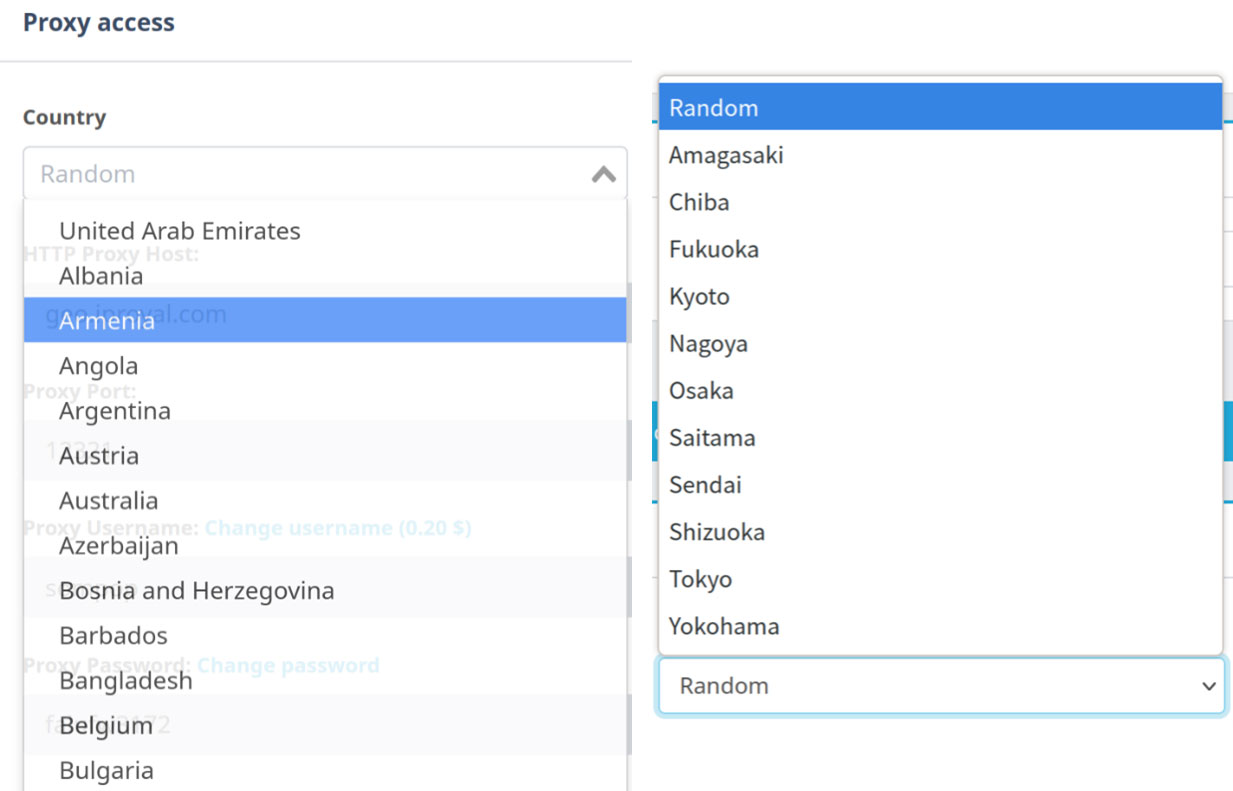Select Bulgaria in the country list
1233x791 pixels.
coord(107,771)
